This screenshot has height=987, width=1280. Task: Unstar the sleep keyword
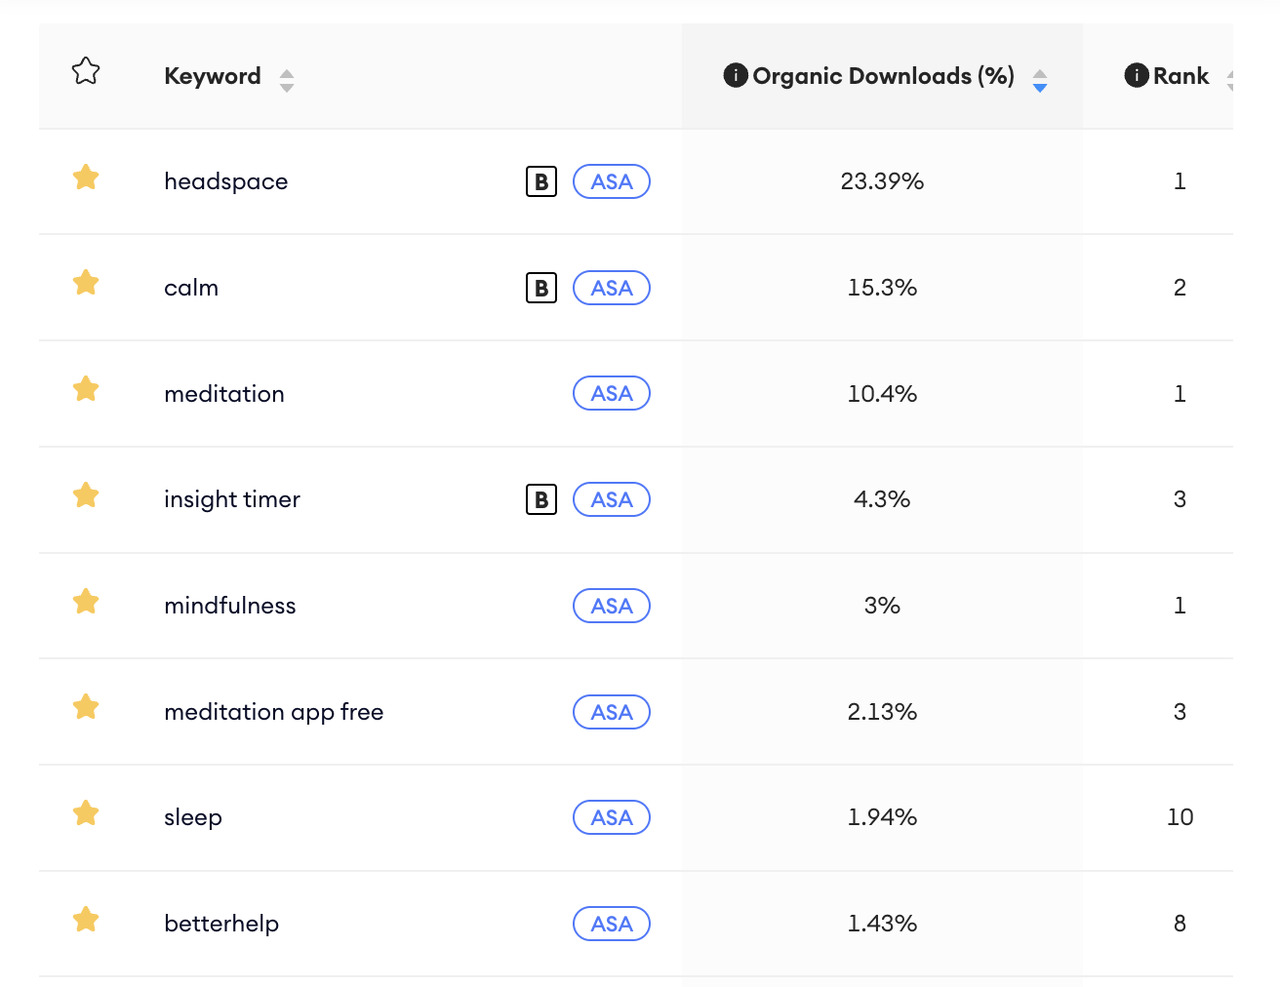point(86,813)
